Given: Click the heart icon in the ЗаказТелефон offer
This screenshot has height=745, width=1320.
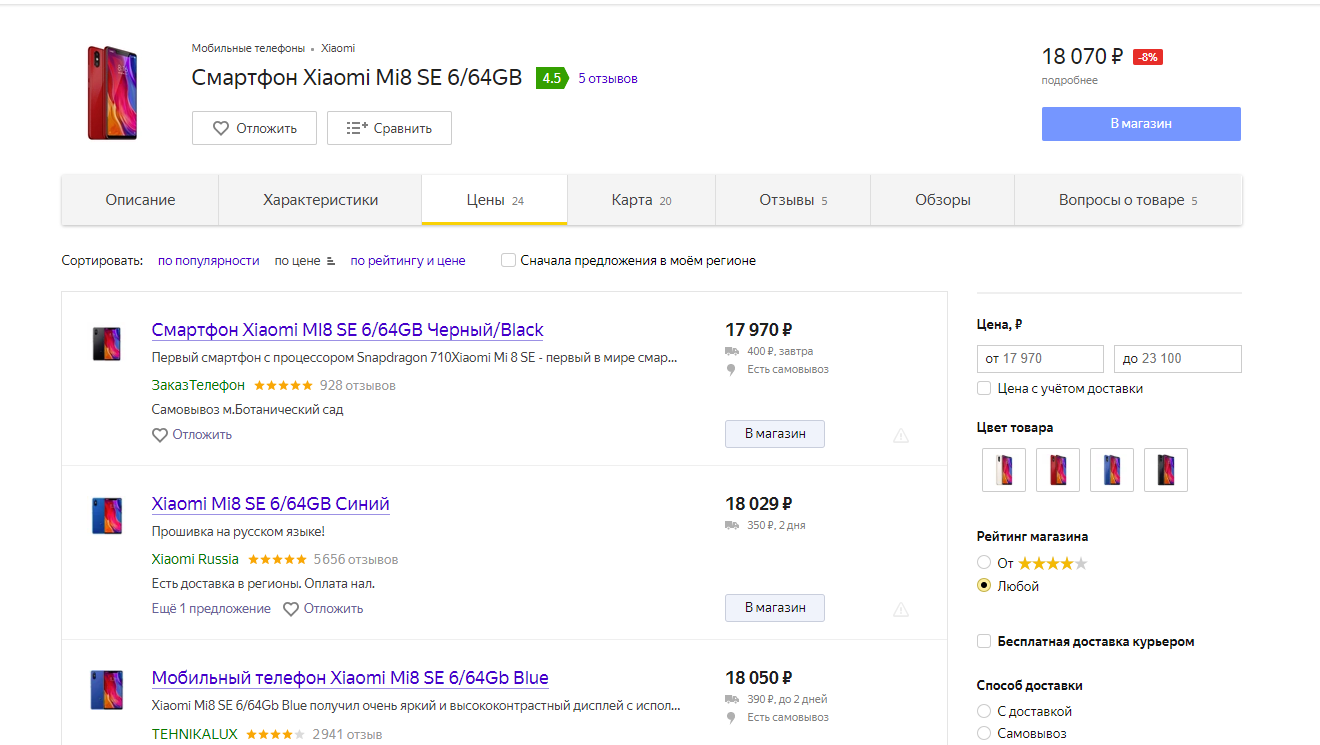Looking at the screenshot, I should pyautogui.click(x=160, y=435).
